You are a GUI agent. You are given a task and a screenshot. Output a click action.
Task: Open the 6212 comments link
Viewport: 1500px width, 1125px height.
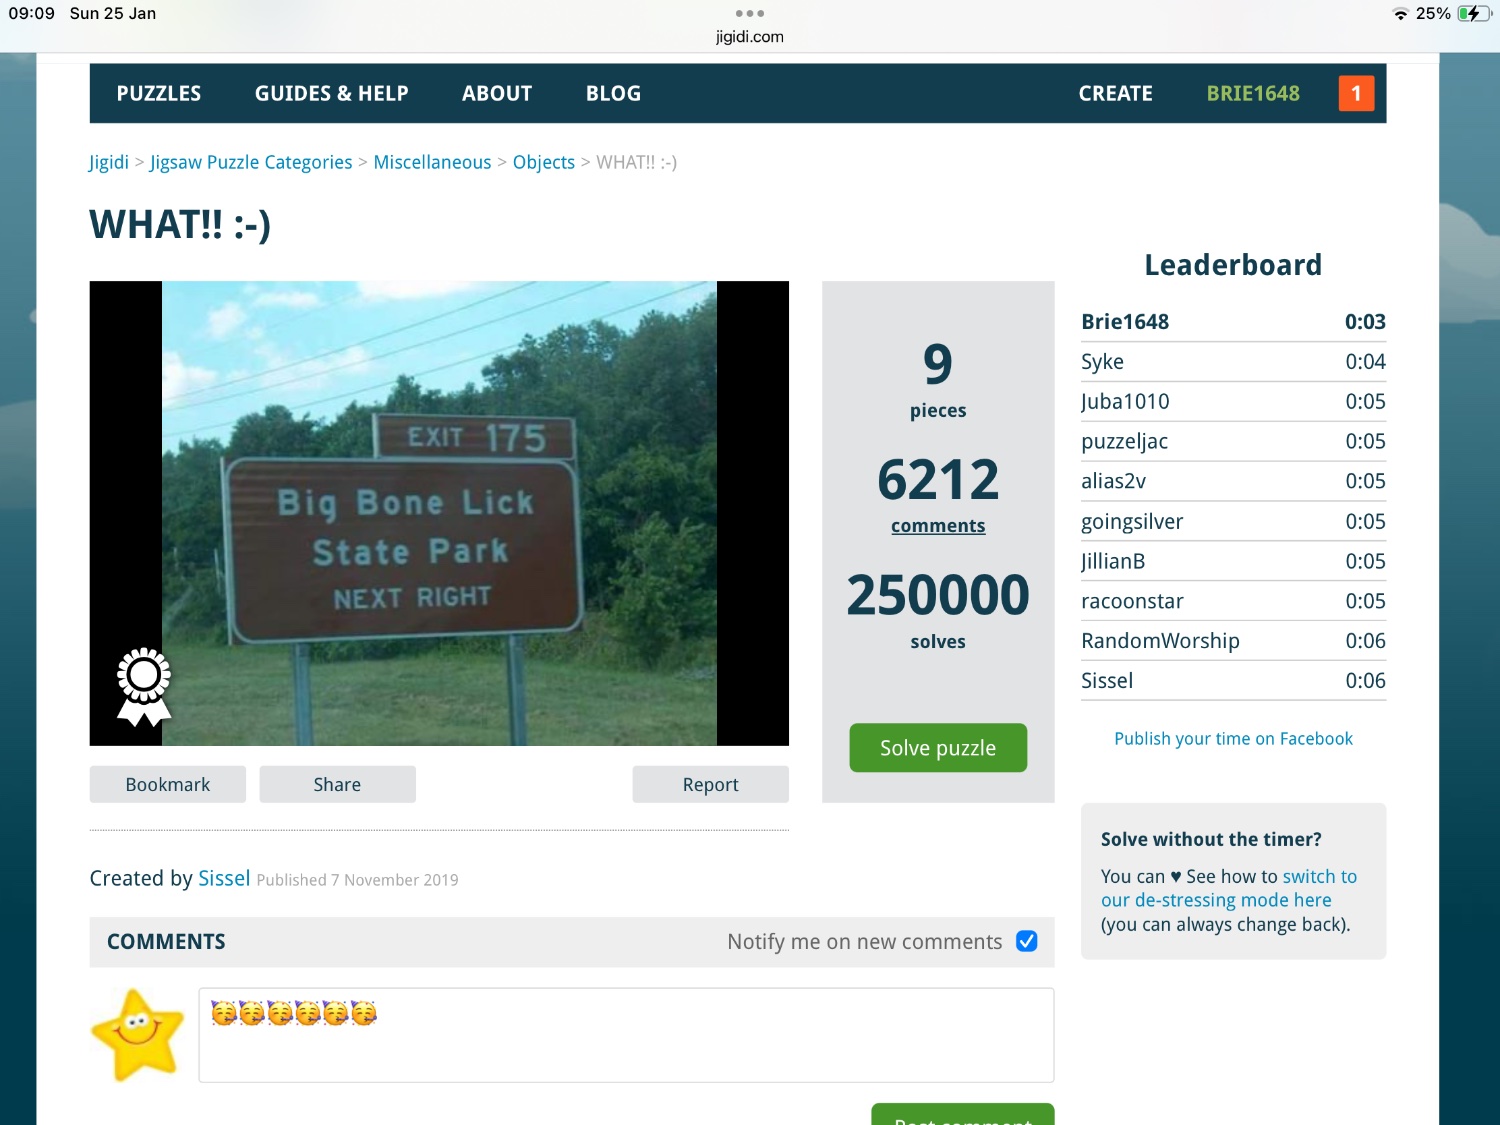[x=938, y=526]
